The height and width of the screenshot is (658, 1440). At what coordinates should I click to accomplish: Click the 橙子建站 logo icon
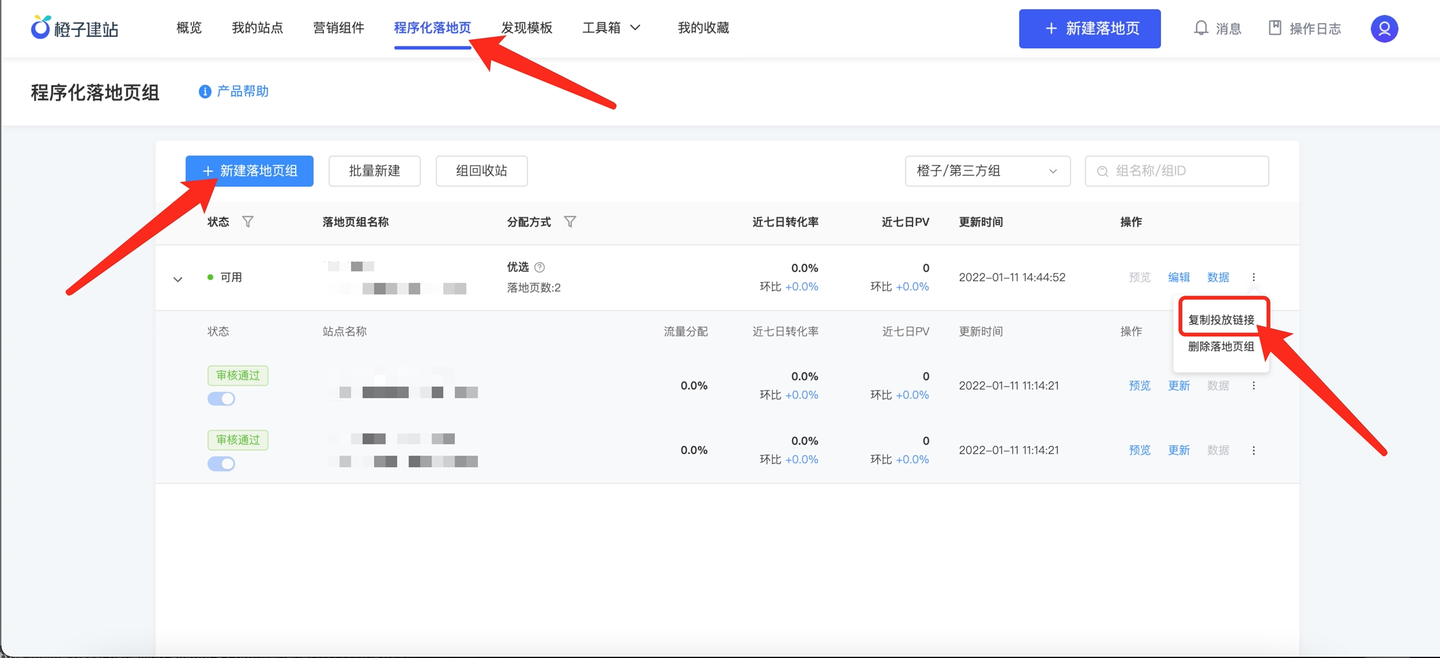coord(41,27)
